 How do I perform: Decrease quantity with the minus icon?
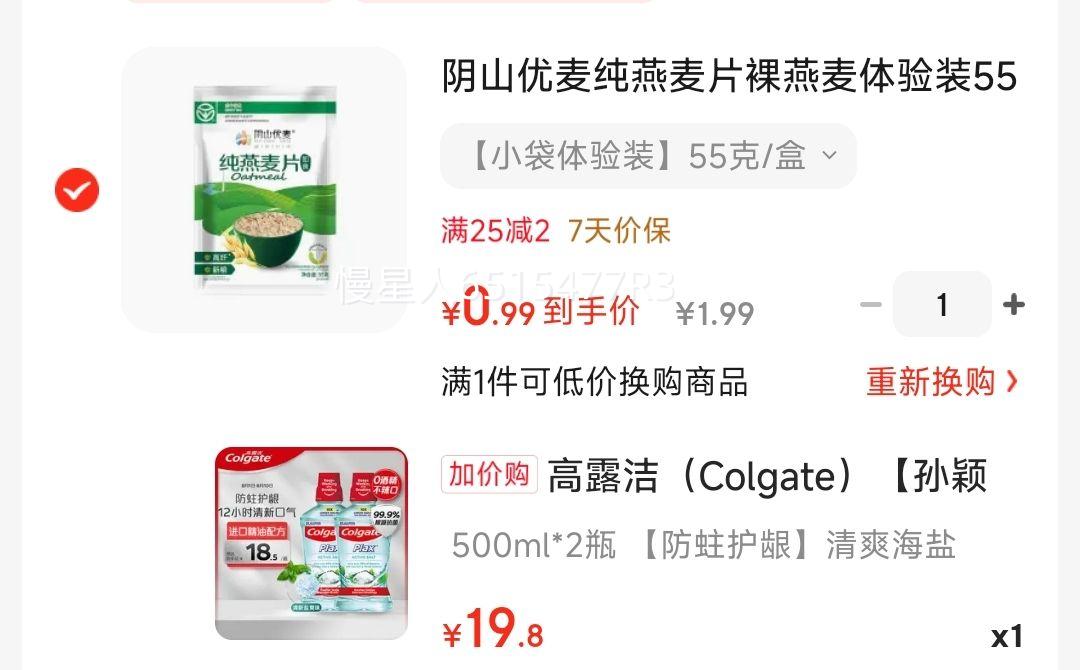pyautogui.click(x=871, y=304)
